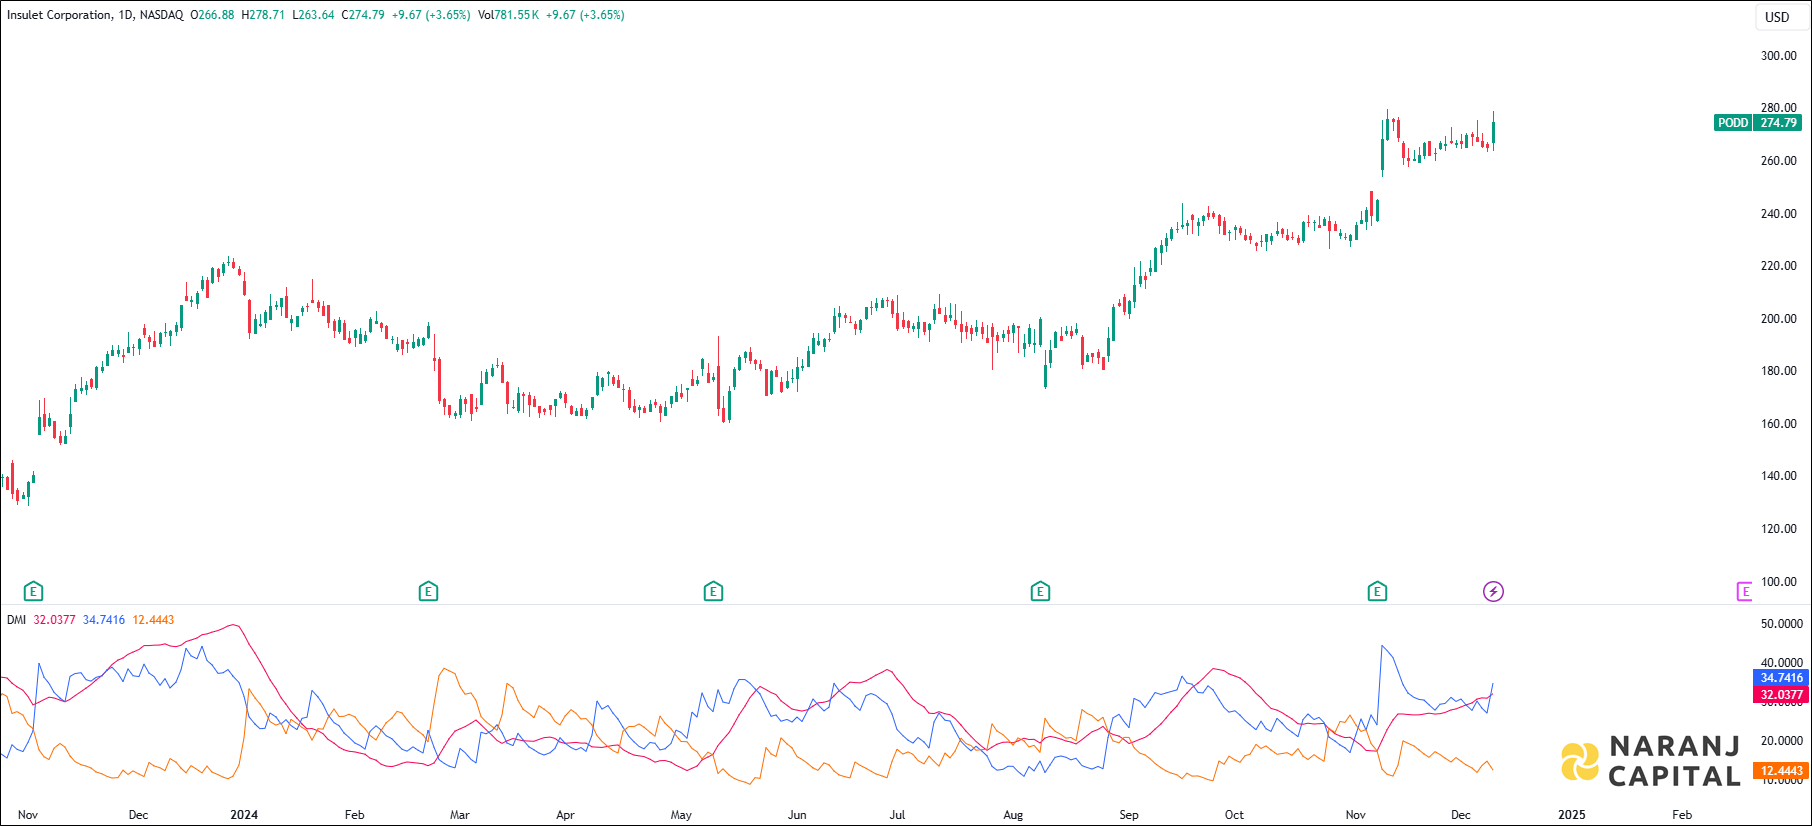Click the Jul label on time axis
Screen dimensions: 1812x826
pos(897,815)
